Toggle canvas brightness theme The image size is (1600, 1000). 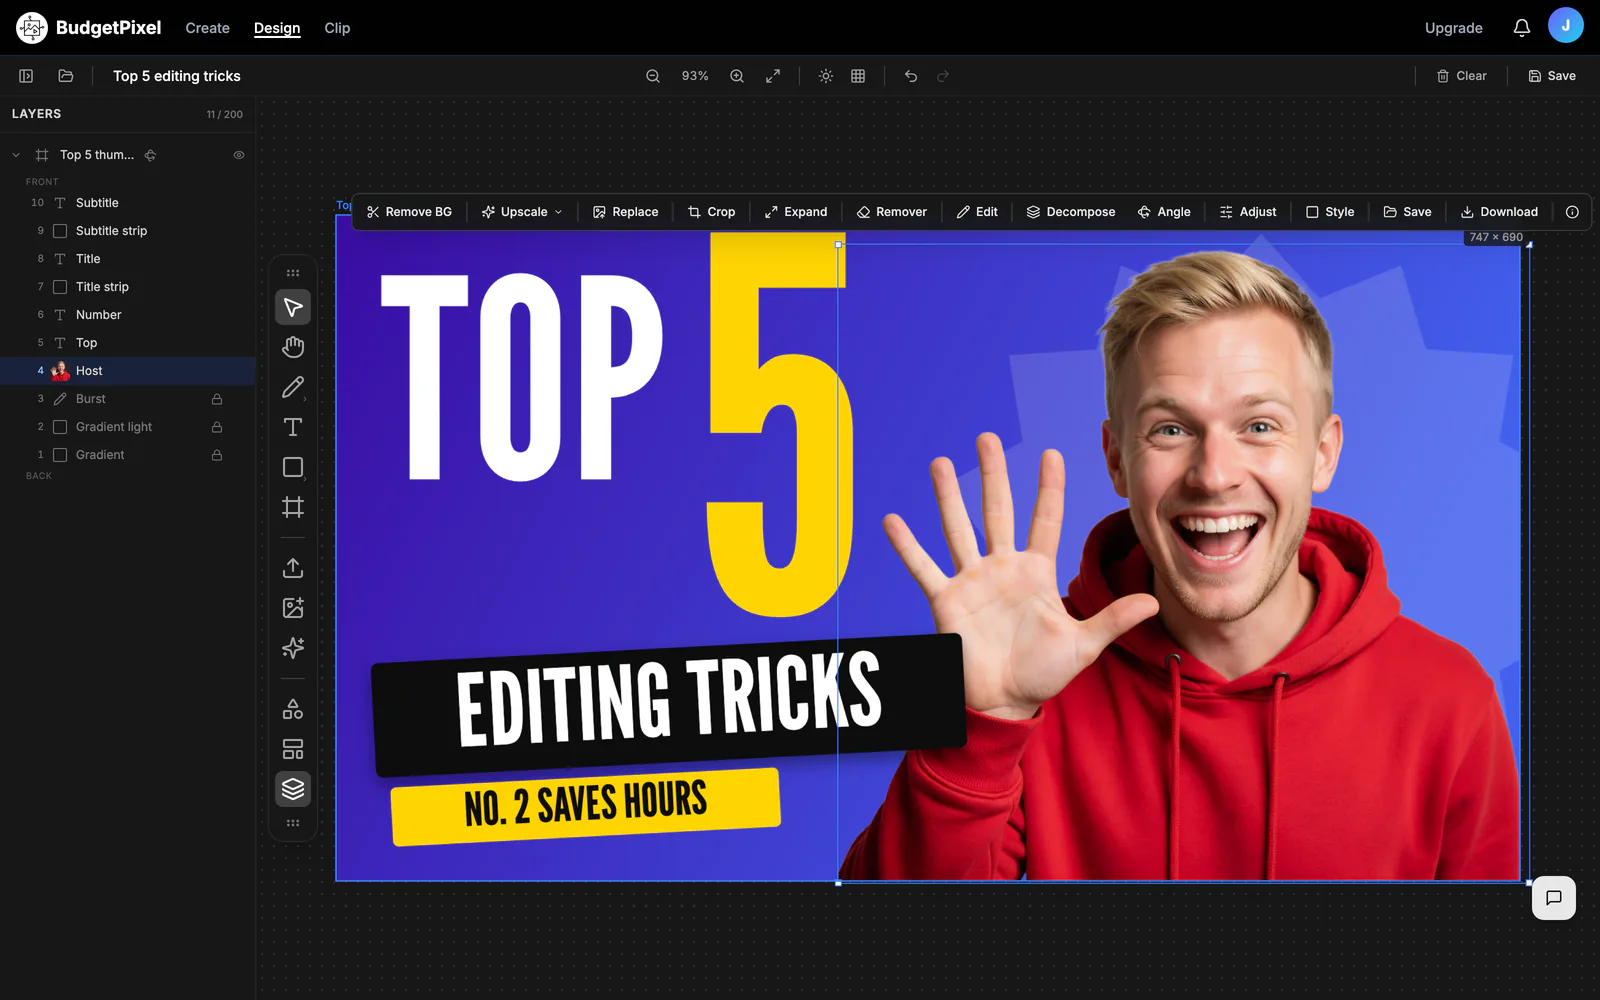click(x=826, y=76)
